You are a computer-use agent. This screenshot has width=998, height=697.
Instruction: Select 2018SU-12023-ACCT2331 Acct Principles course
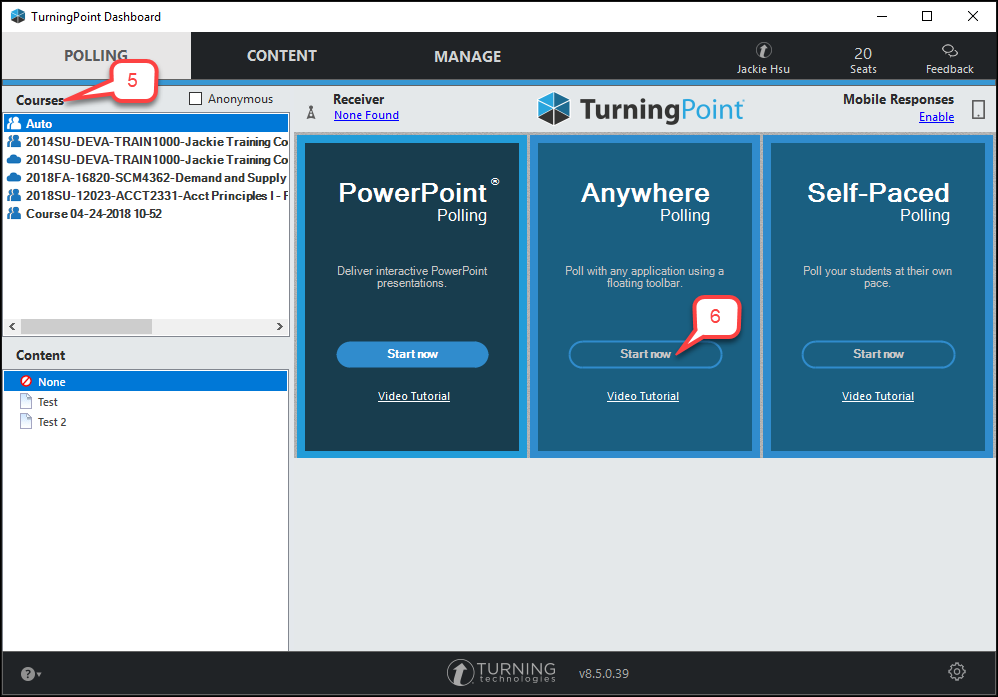(146, 195)
